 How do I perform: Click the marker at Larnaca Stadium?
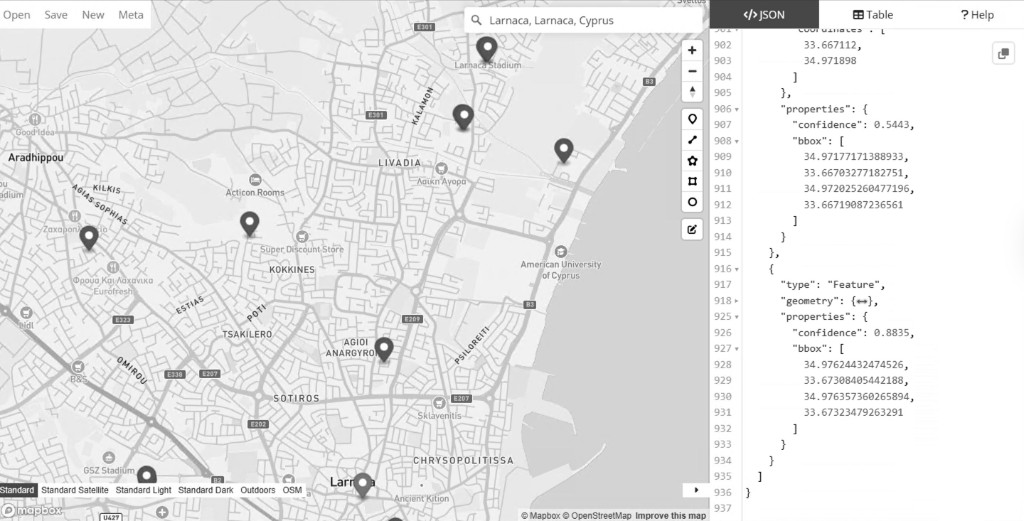coord(487,50)
